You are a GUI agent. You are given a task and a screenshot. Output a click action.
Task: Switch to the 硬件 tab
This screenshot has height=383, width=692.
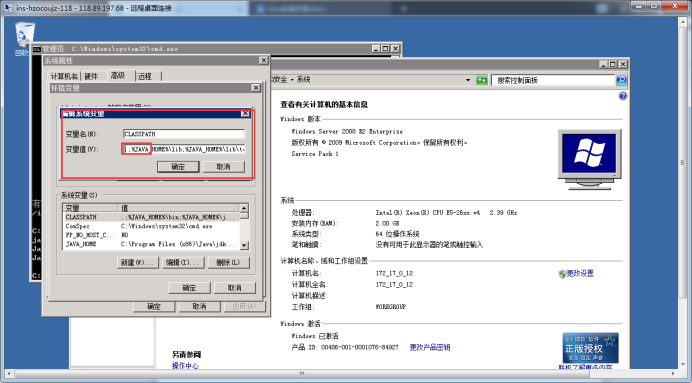(91, 76)
